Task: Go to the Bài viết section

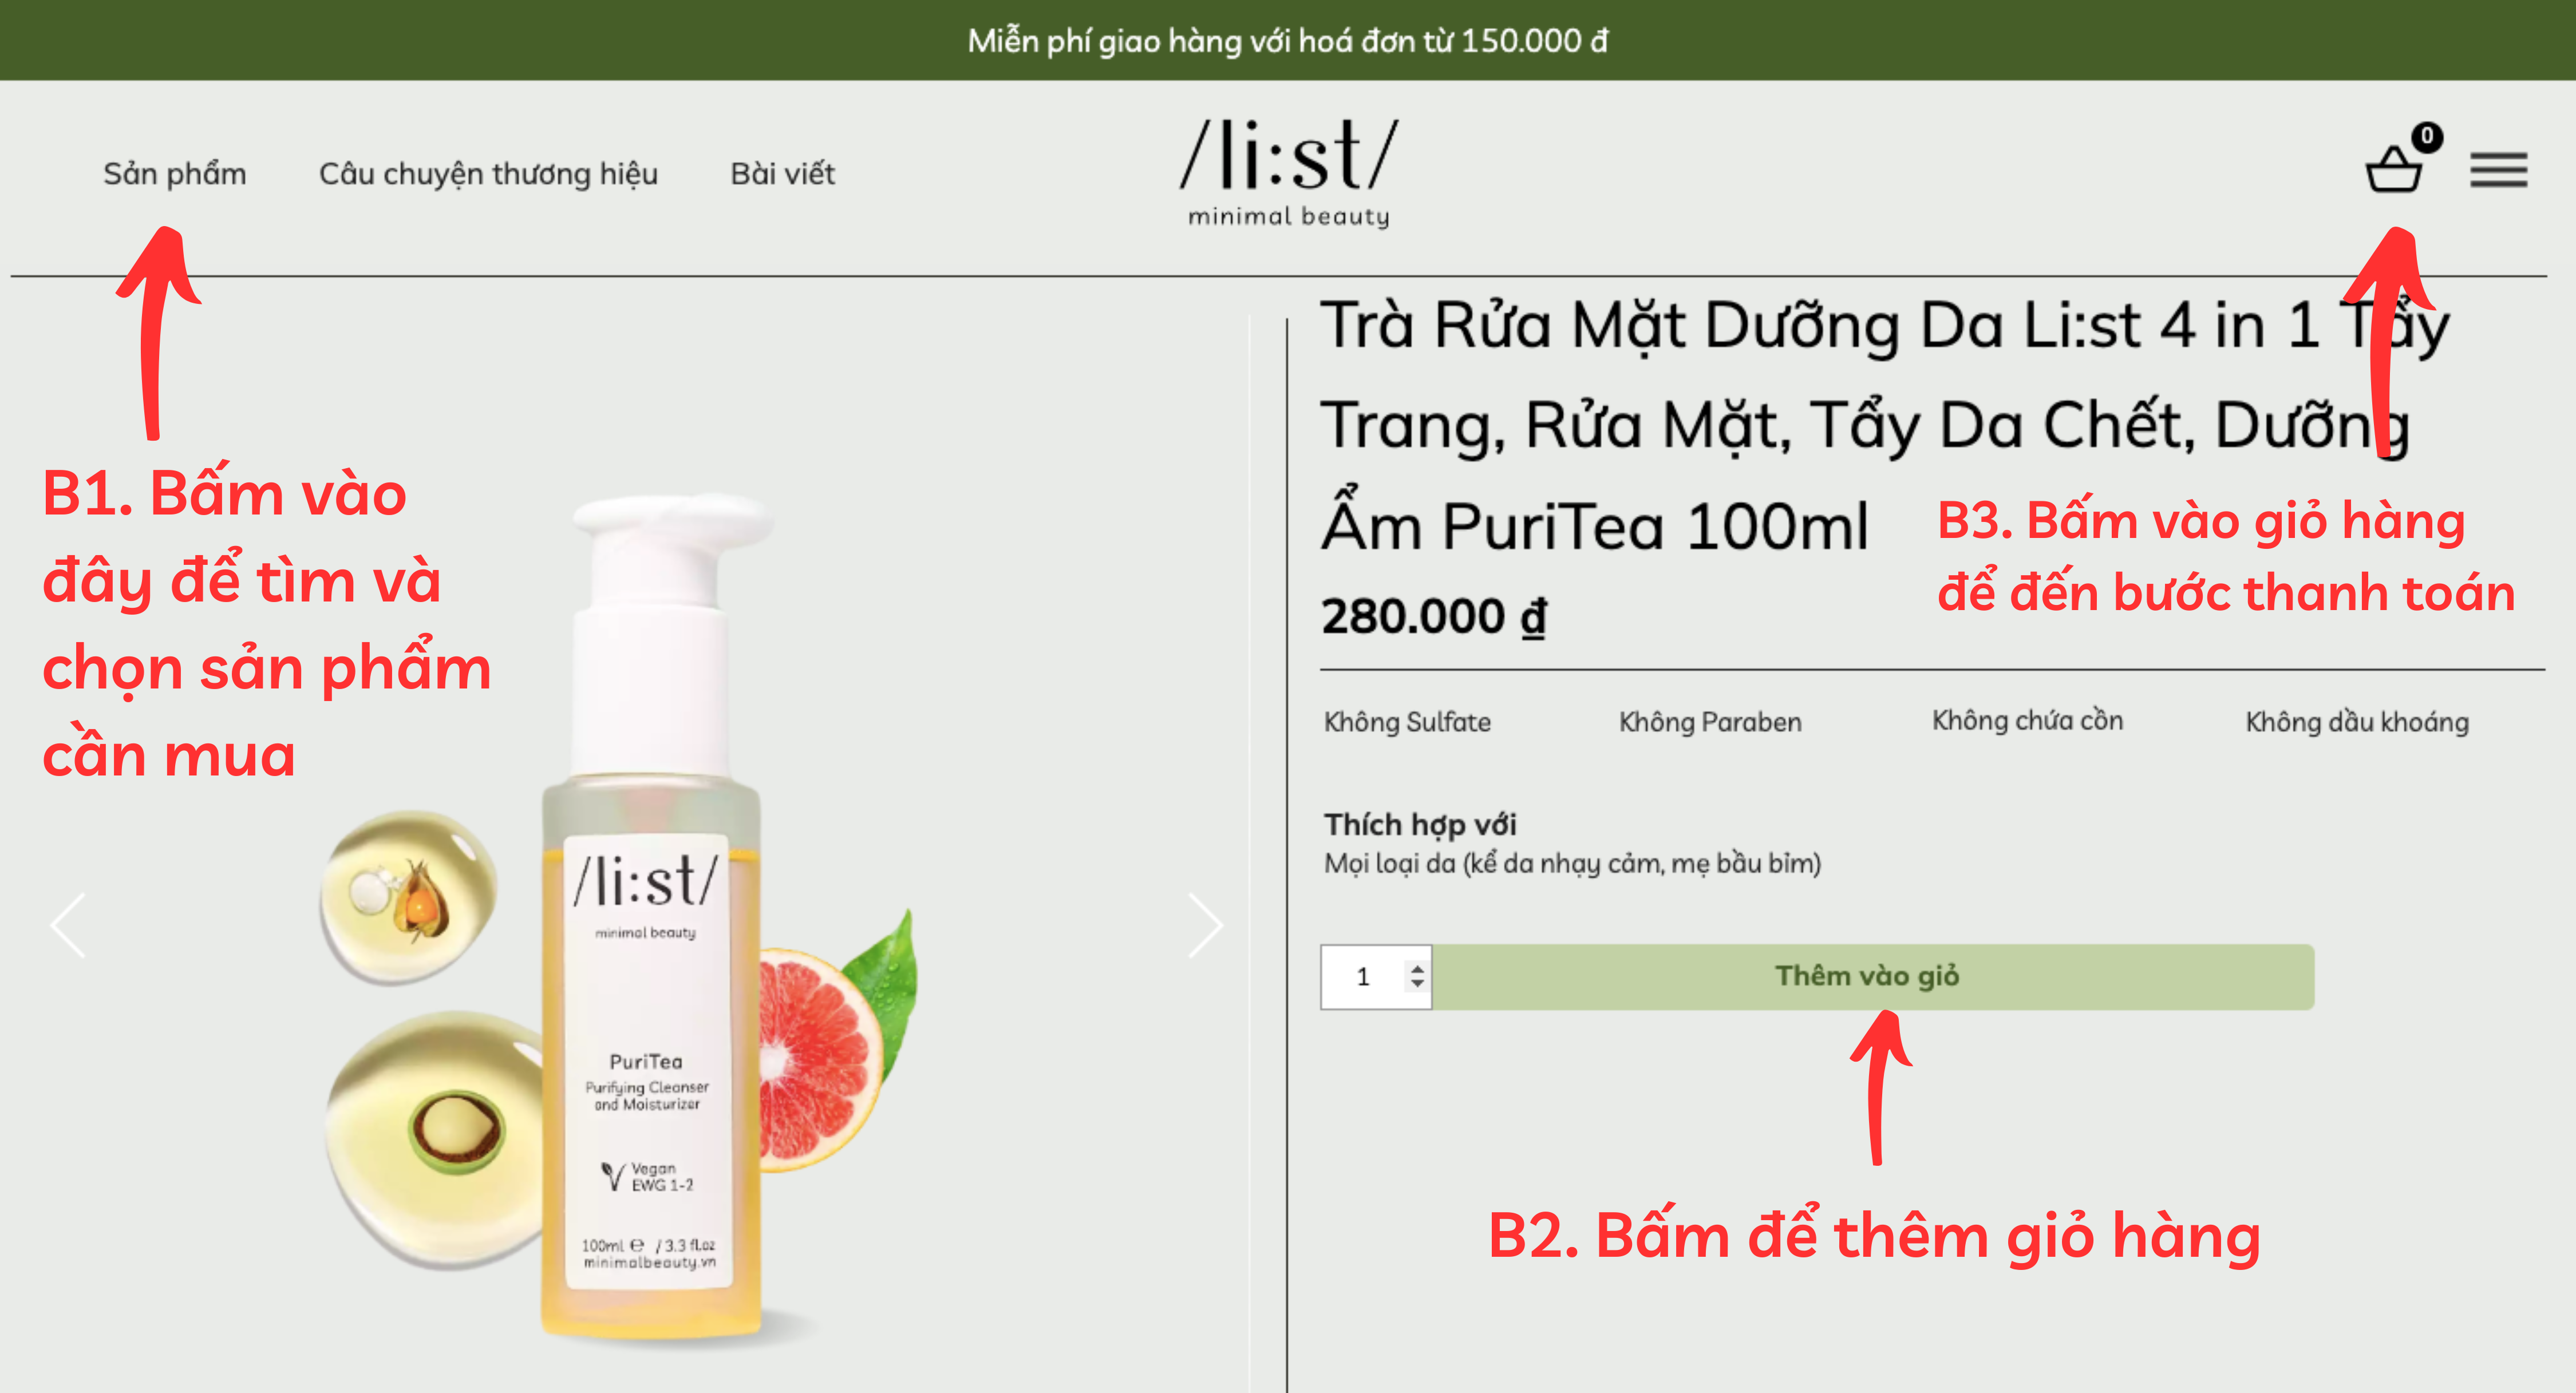Action: coord(782,174)
